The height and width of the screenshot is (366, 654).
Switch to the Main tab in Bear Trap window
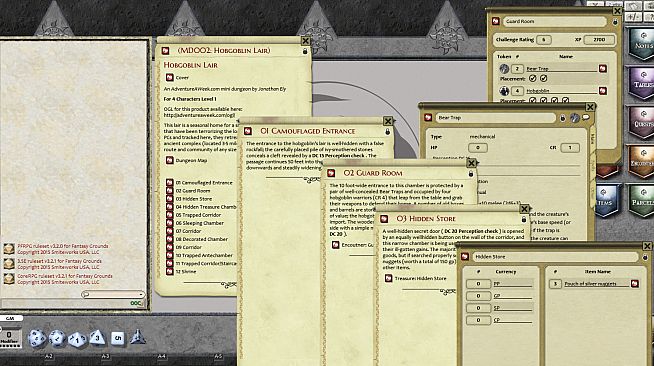click(593, 138)
